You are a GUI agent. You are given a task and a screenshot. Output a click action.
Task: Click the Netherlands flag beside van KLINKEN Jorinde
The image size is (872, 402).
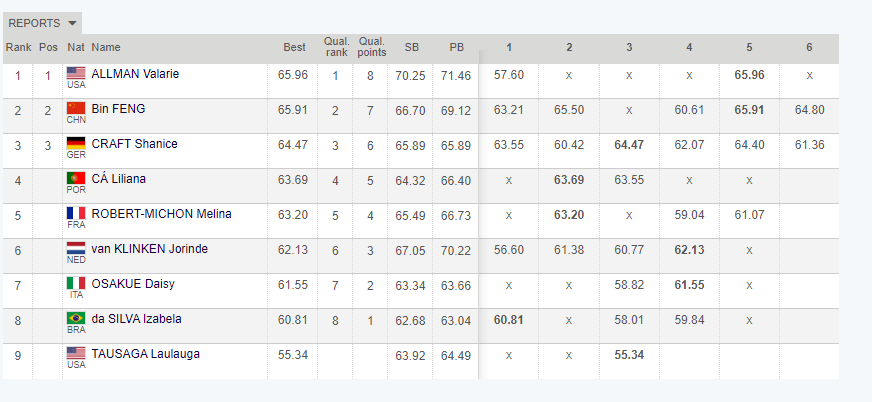click(76, 248)
